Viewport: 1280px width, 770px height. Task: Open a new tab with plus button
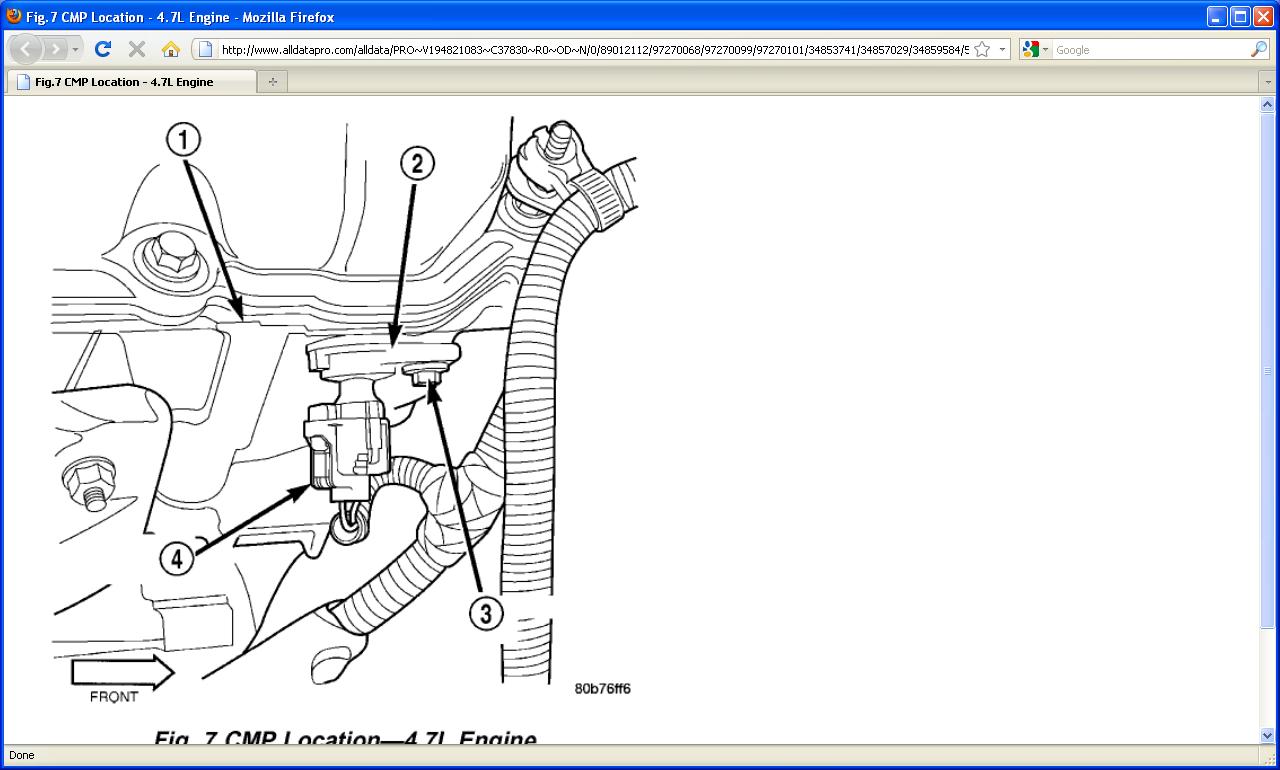(272, 82)
